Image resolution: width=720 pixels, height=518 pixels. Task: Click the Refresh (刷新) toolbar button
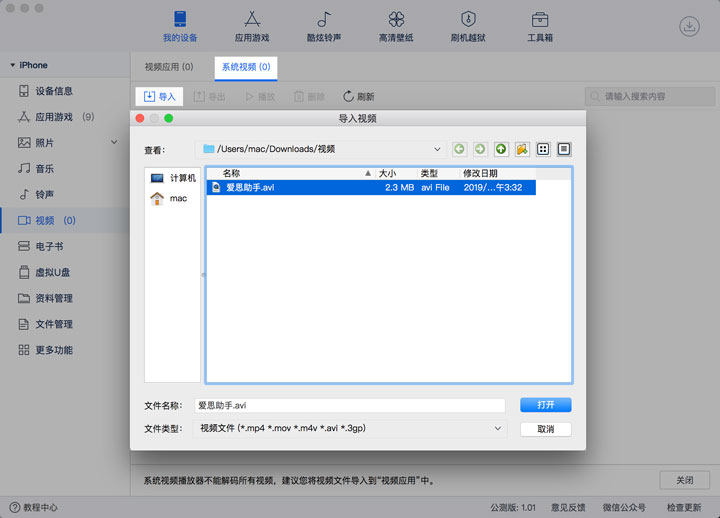(x=359, y=96)
